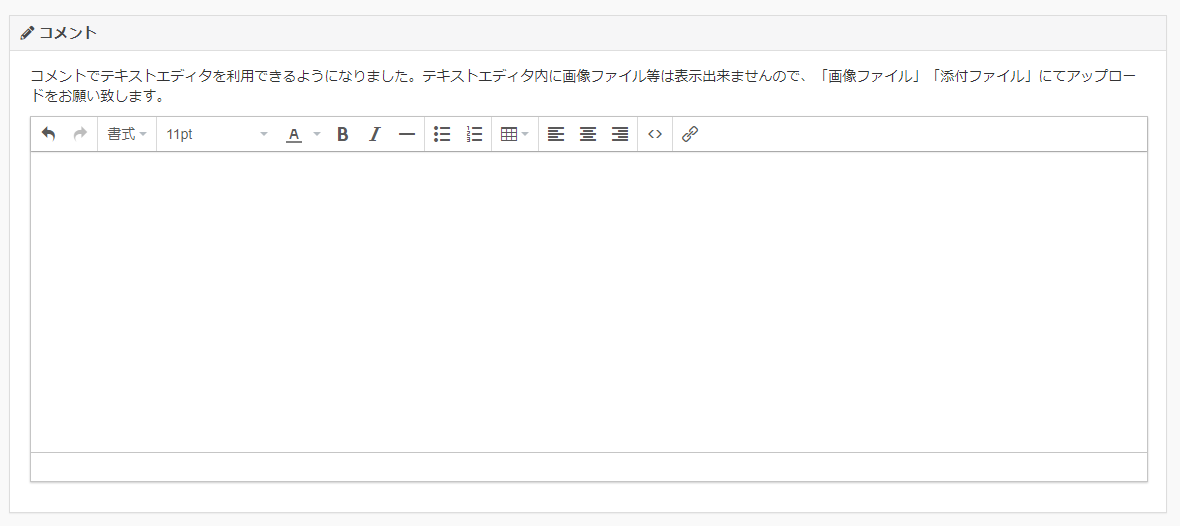Click the redo arrow icon

click(x=80, y=134)
